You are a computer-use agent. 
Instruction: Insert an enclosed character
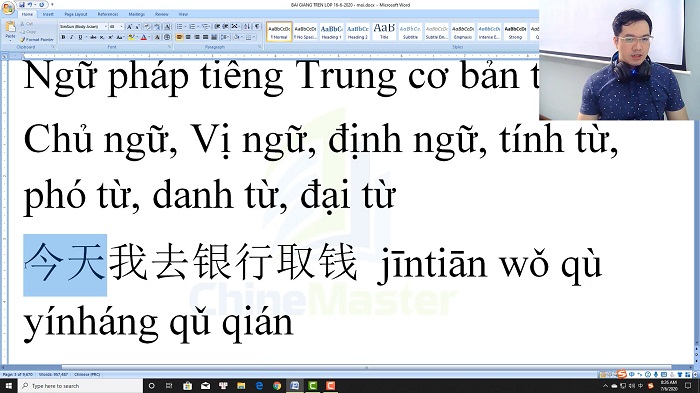point(167,37)
